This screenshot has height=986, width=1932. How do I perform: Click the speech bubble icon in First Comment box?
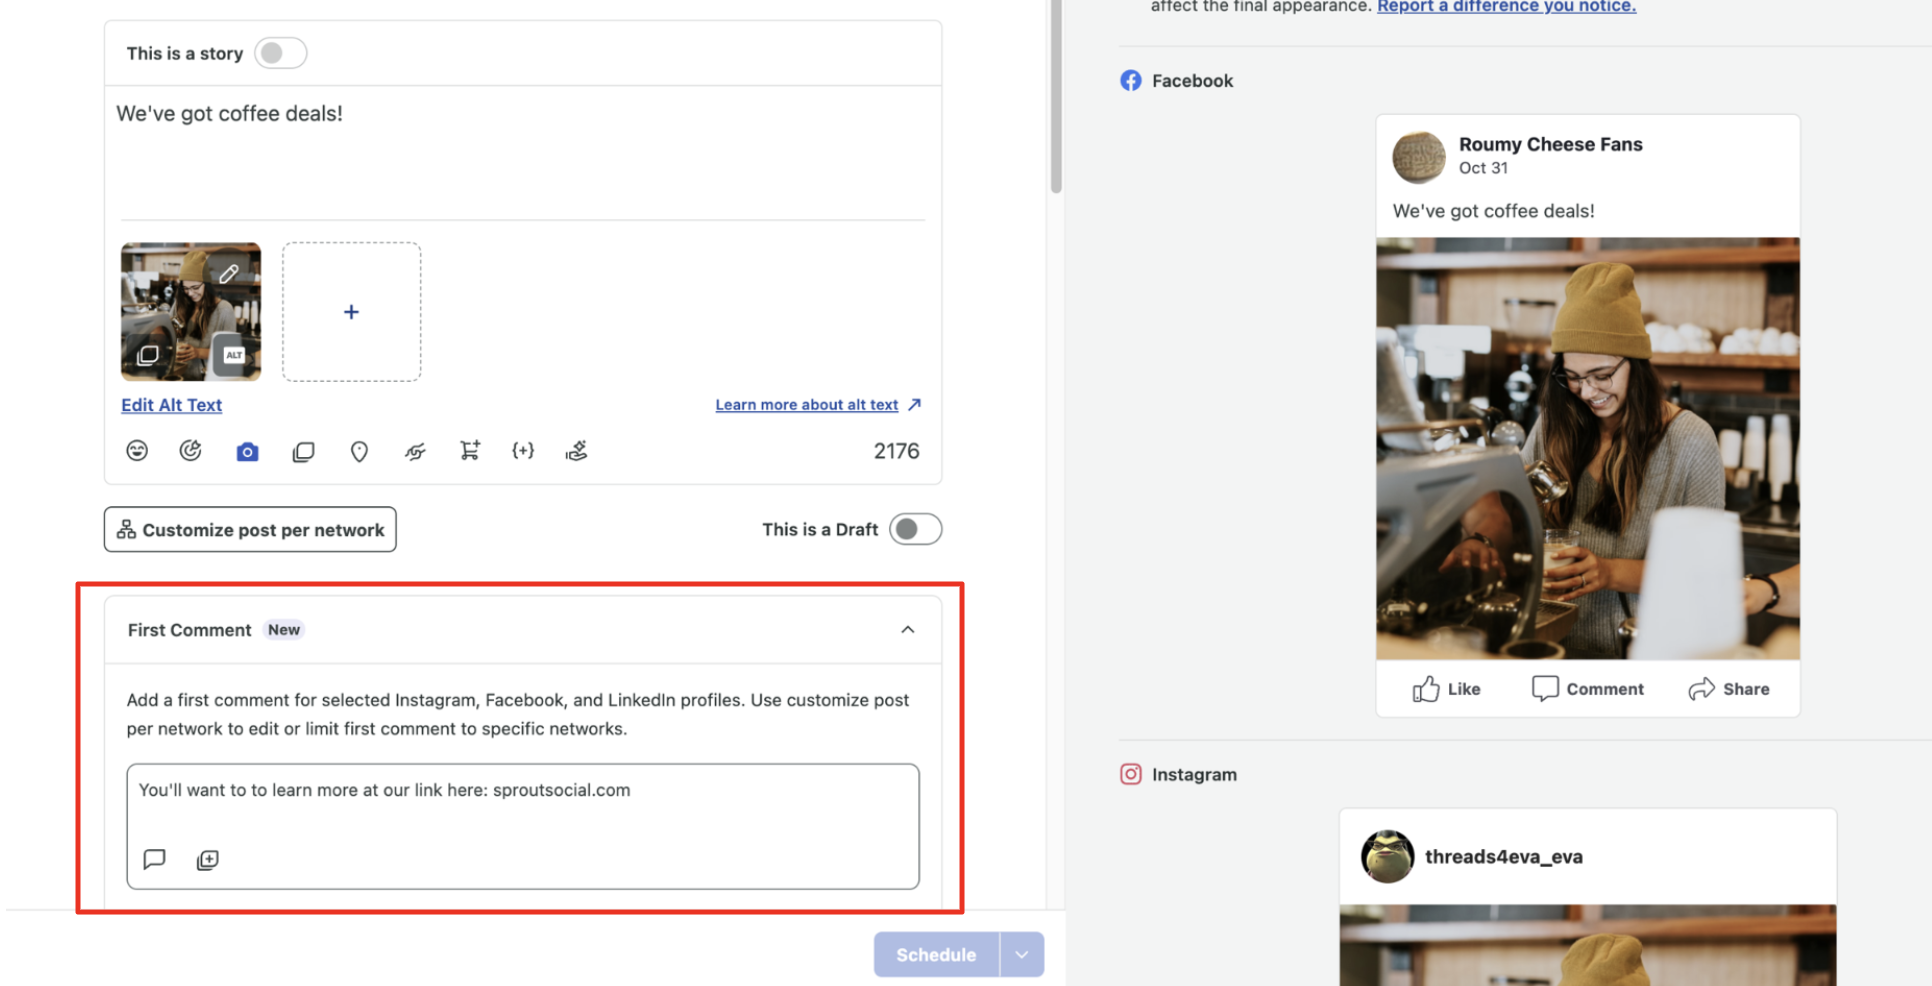pyautogui.click(x=154, y=859)
